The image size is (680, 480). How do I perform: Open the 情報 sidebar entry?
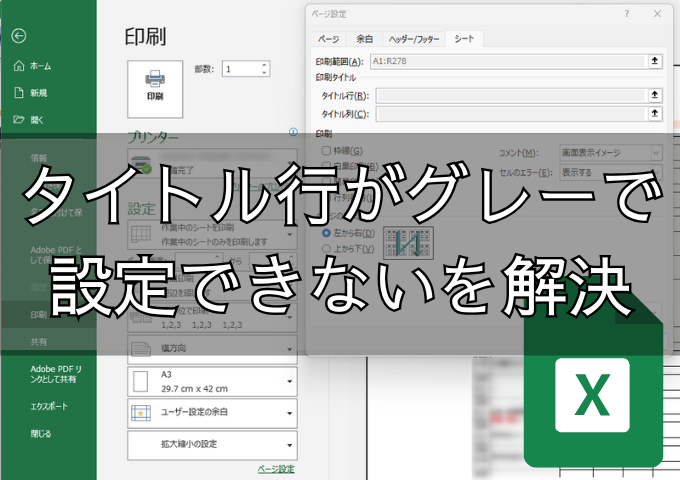point(39,158)
